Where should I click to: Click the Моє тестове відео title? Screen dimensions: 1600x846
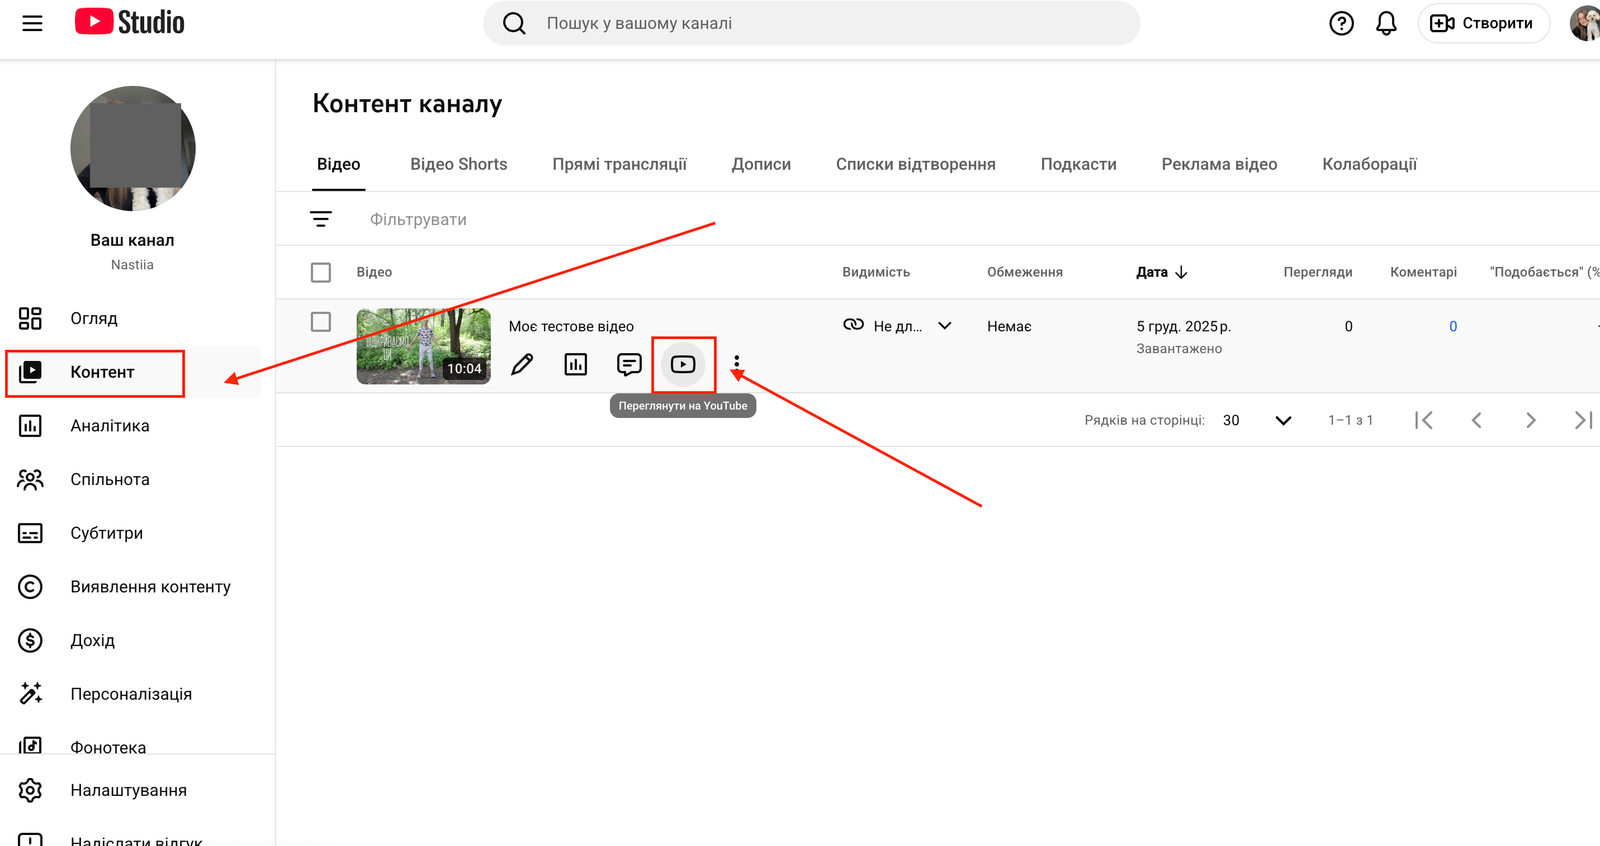click(x=571, y=326)
